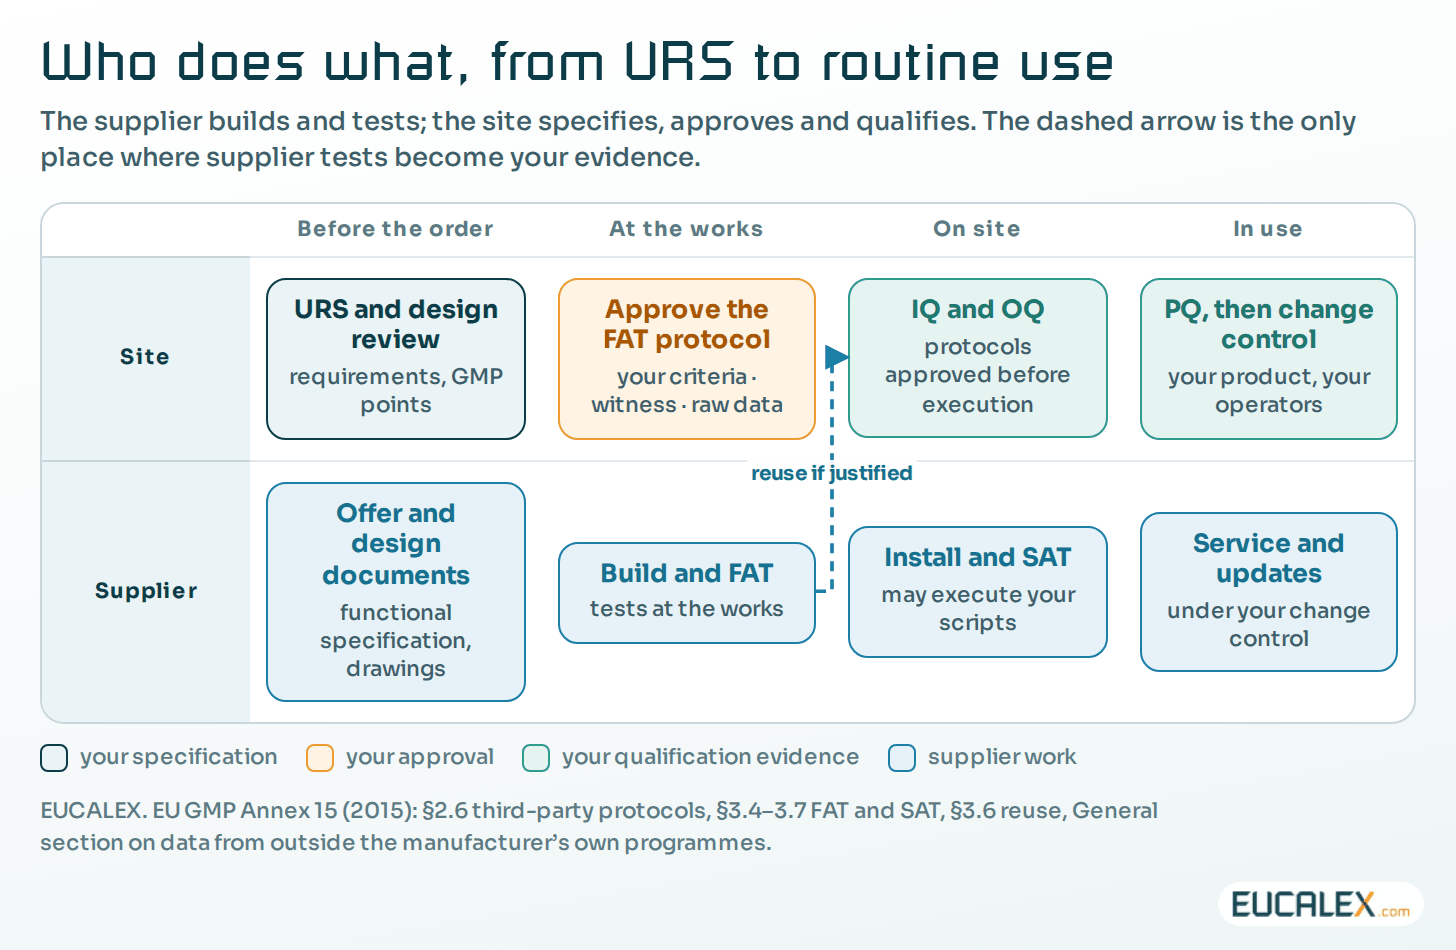1456x950 pixels.
Task: Open the 'Service and updates' card
Action: point(1269,592)
